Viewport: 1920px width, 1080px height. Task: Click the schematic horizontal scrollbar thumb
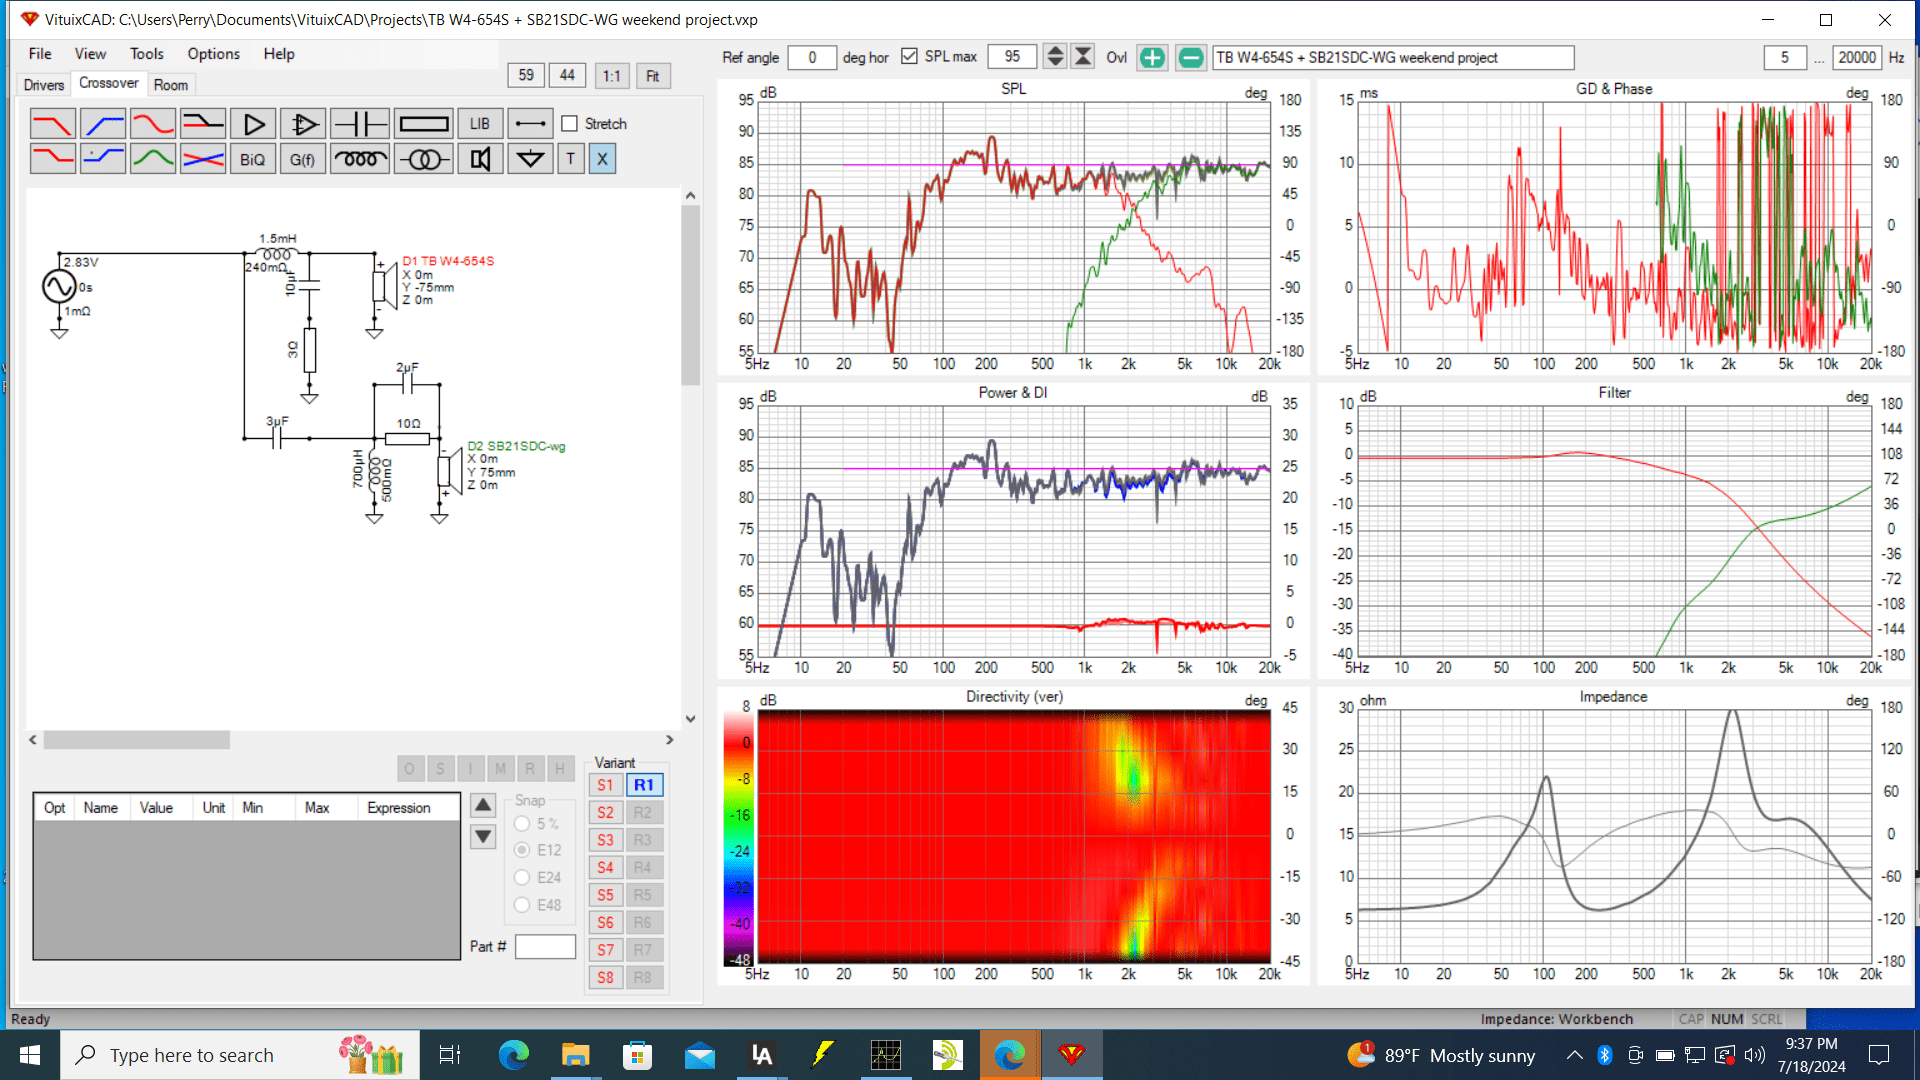tap(137, 740)
